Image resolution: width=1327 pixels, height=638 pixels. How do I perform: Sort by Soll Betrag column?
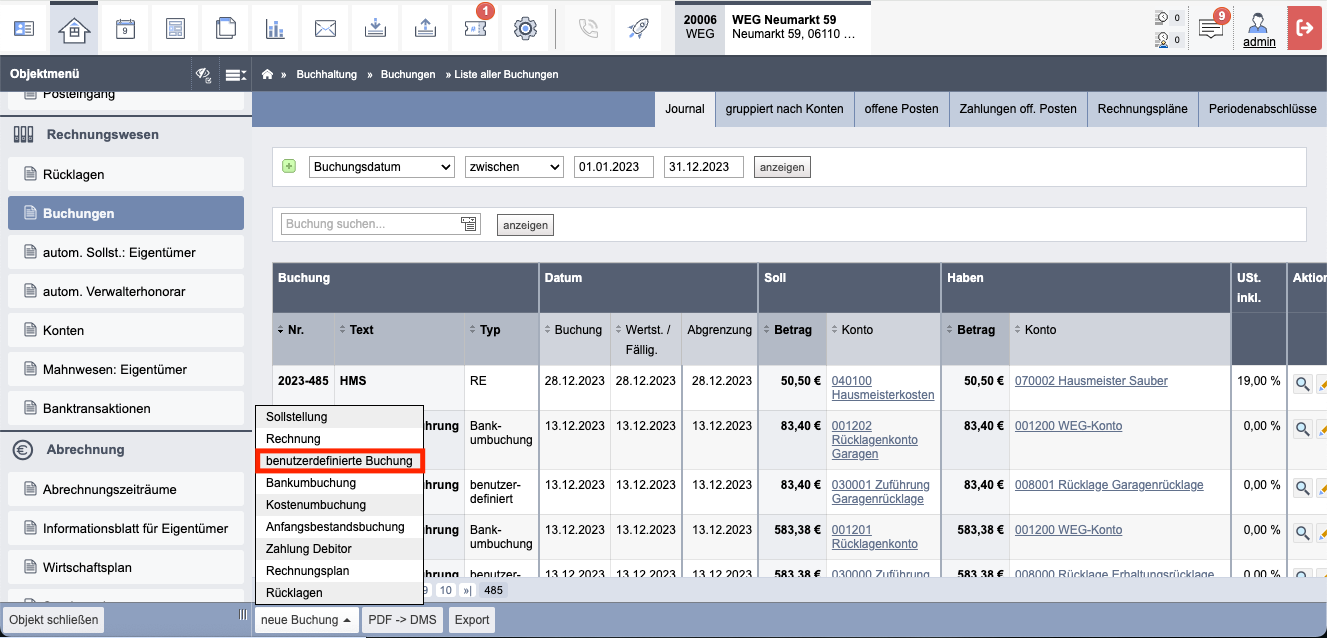pos(792,330)
